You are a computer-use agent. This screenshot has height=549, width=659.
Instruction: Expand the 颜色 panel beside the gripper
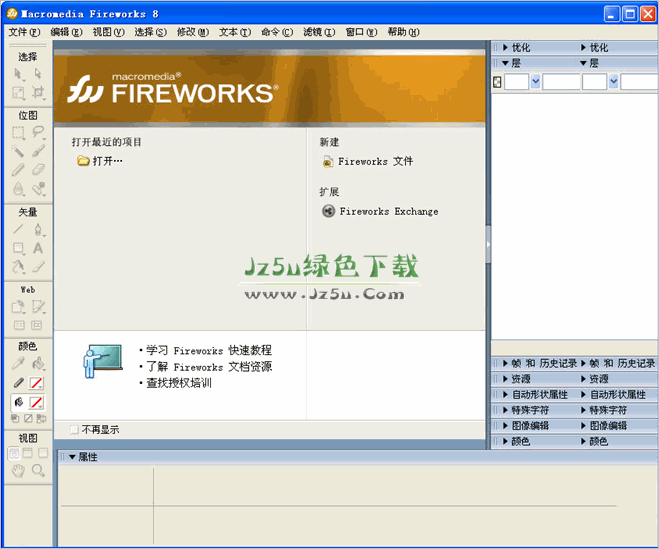(x=506, y=441)
